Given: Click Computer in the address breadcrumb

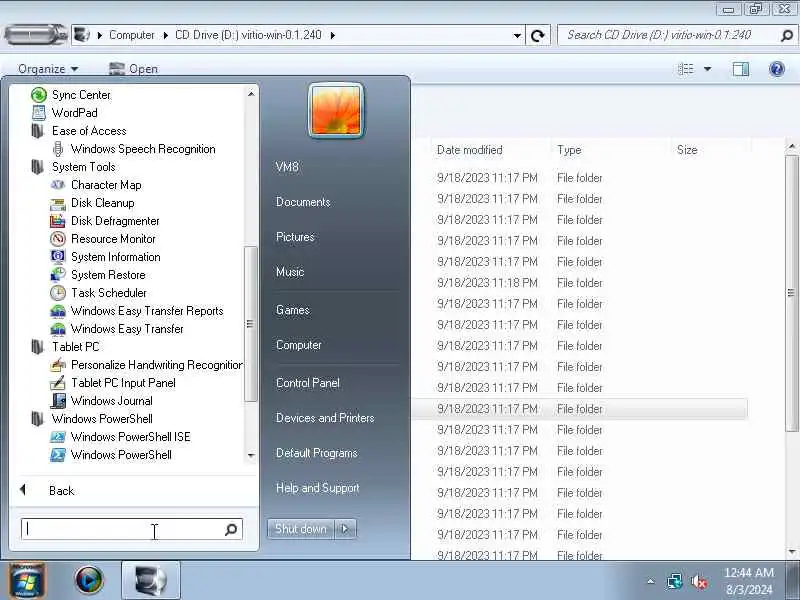Looking at the screenshot, I should (131, 35).
